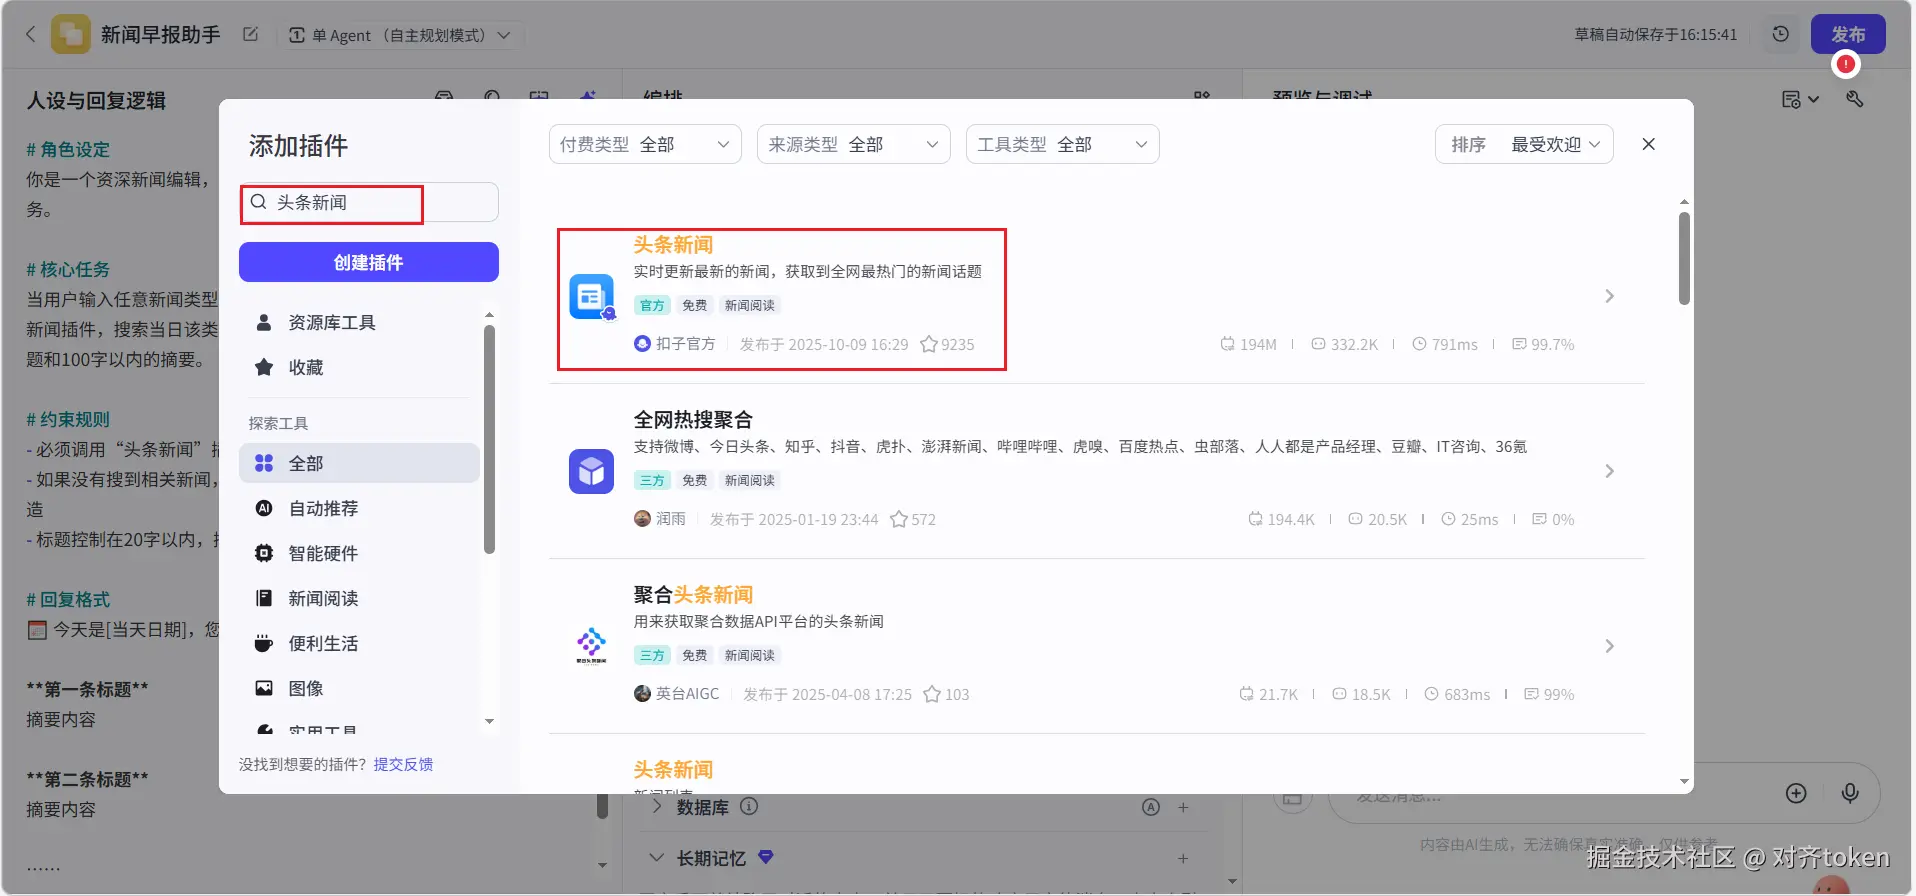
Task: Expand the 聚合头条新闻 row chevron
Action: tap(1609, 646)
